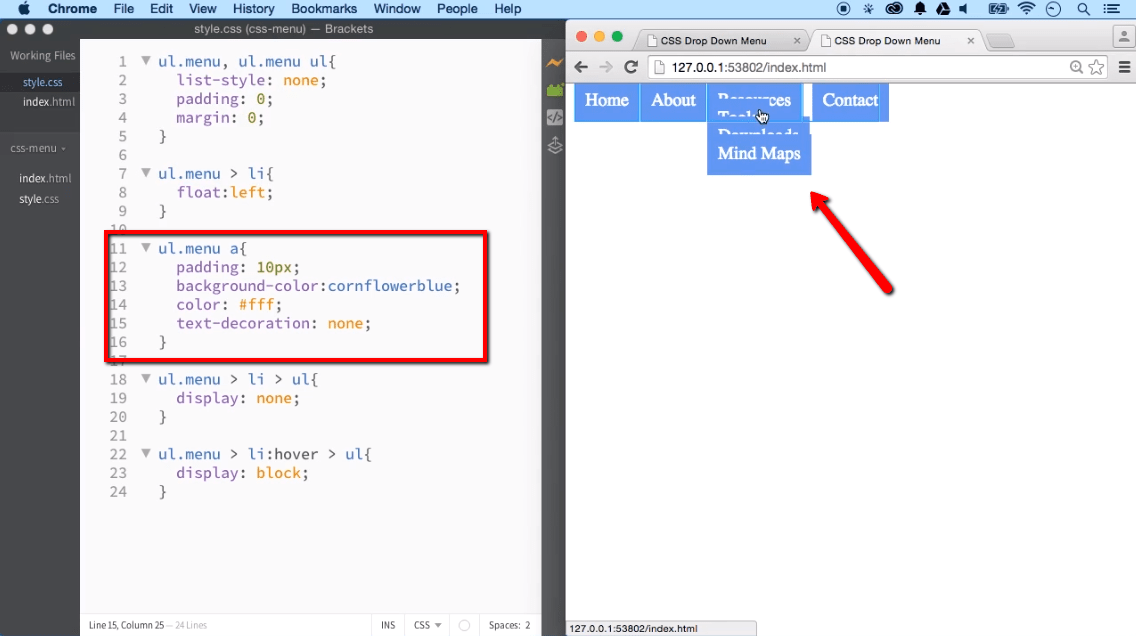
Task: Launch Live Preview in Brackets
Action: 555,62
